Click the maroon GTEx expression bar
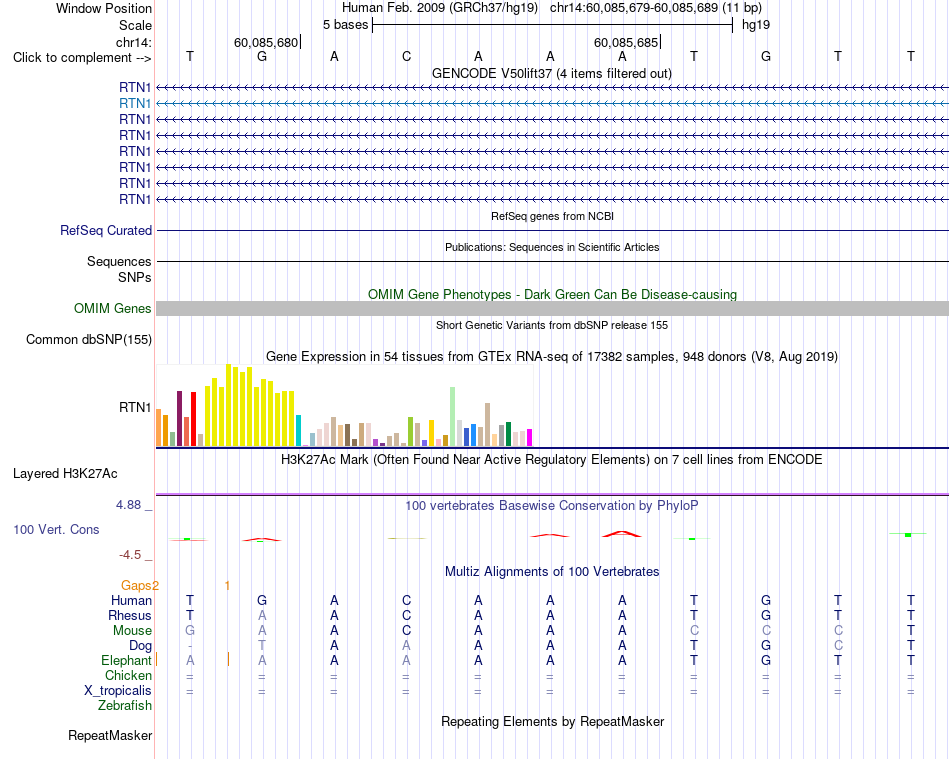 pos(179,419)
